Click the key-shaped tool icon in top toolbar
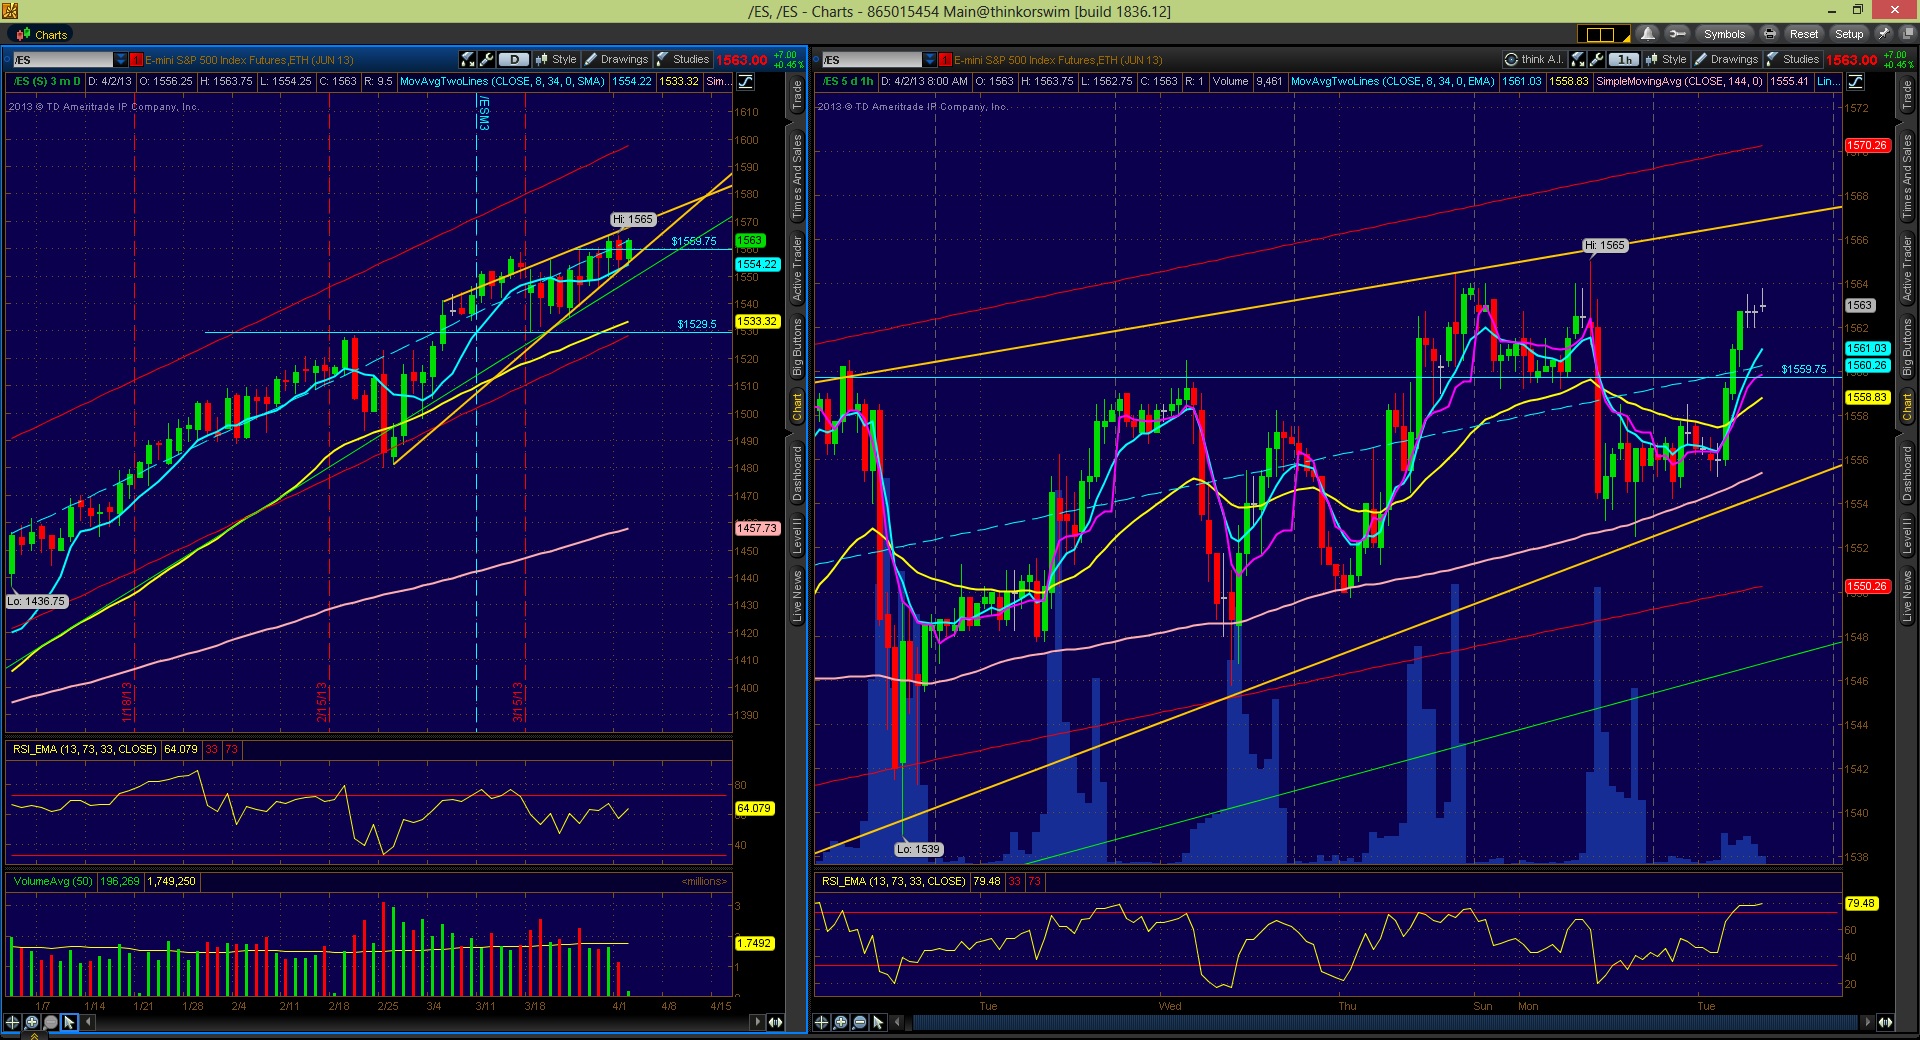Screen dimensions: 1920x1040 click(x=1678, y=34)
